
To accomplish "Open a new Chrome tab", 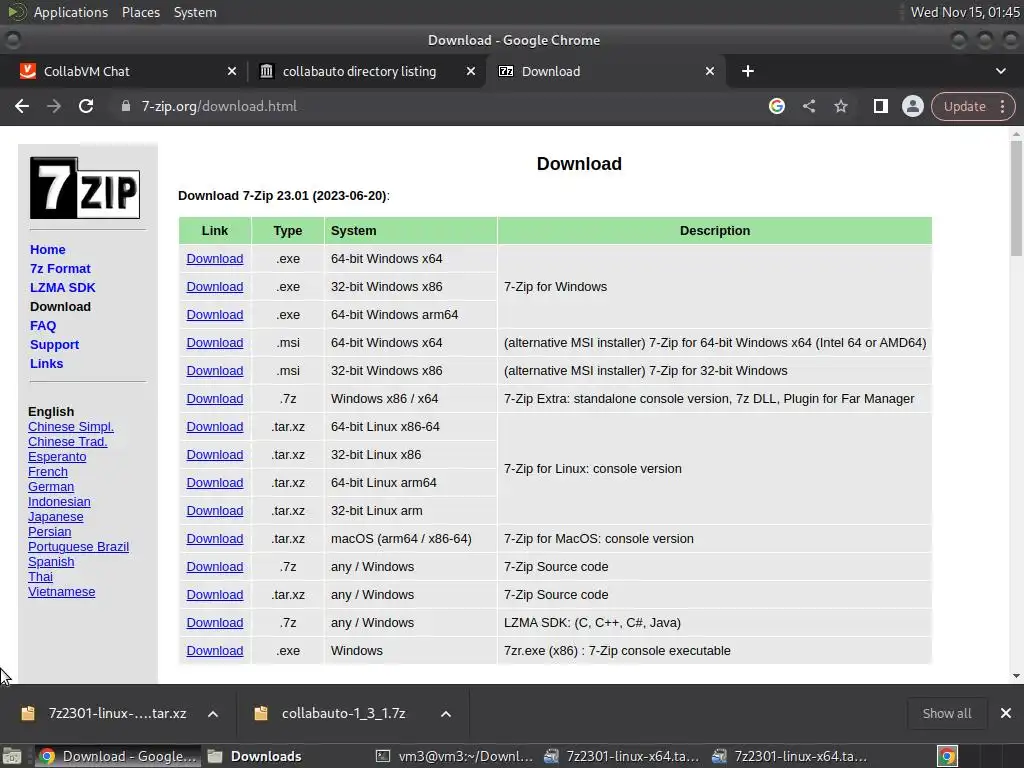I will point(748,71).
